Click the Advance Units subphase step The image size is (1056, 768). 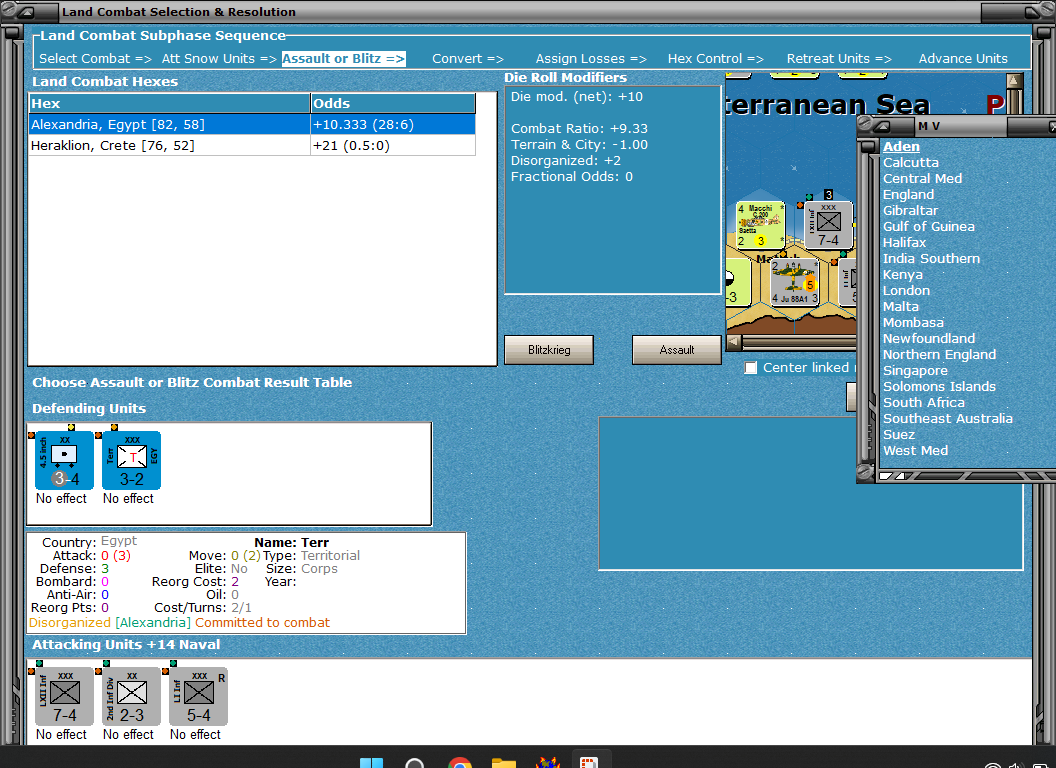click(963, 59)
